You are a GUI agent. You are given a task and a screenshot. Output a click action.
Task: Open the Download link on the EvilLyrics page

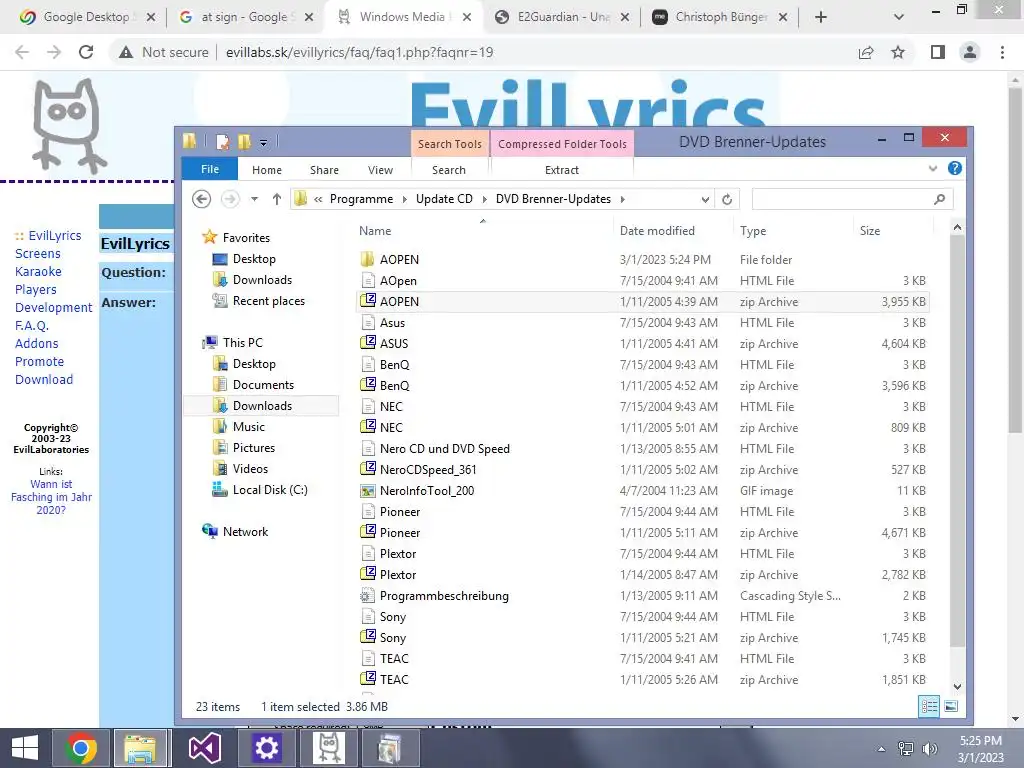click(x=44, y=379)
